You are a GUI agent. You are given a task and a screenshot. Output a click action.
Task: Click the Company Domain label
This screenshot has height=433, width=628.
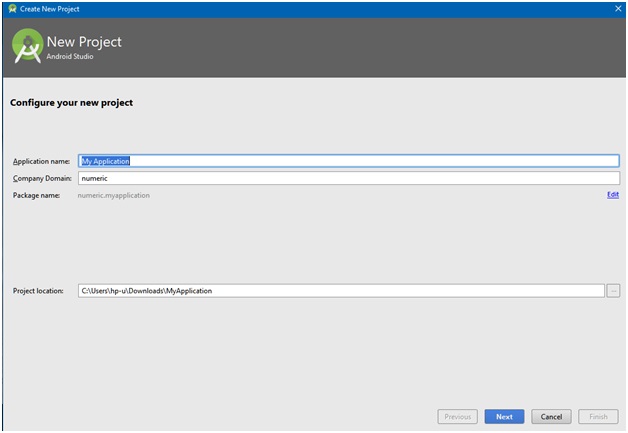tap(41, 178)
